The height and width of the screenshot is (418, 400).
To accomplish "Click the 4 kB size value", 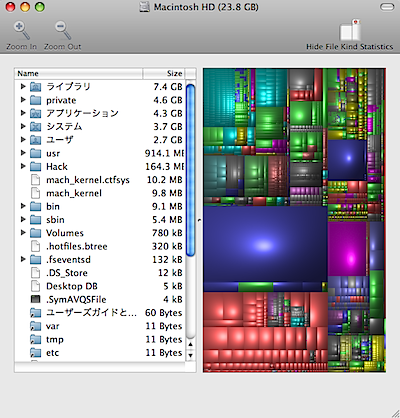I will pos(173,299).
